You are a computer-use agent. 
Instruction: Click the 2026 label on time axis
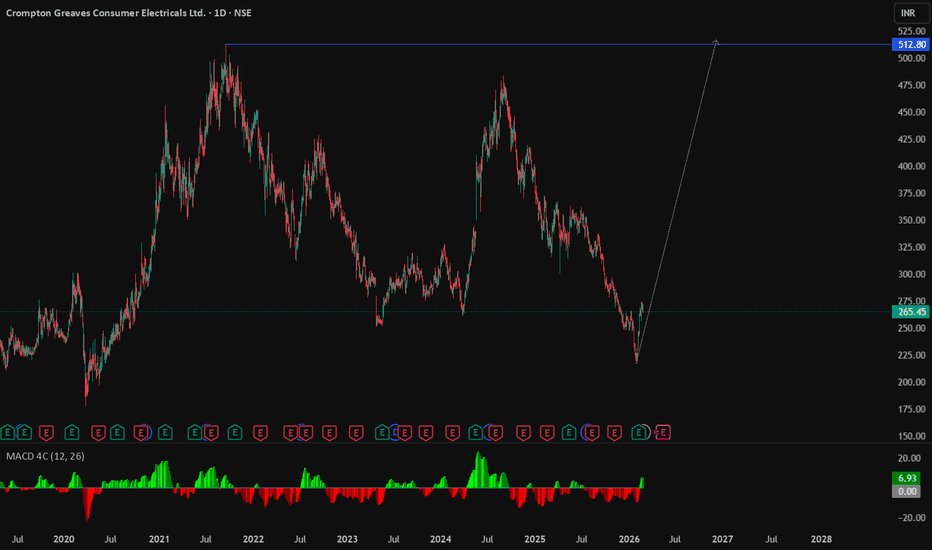coord(629,539)
